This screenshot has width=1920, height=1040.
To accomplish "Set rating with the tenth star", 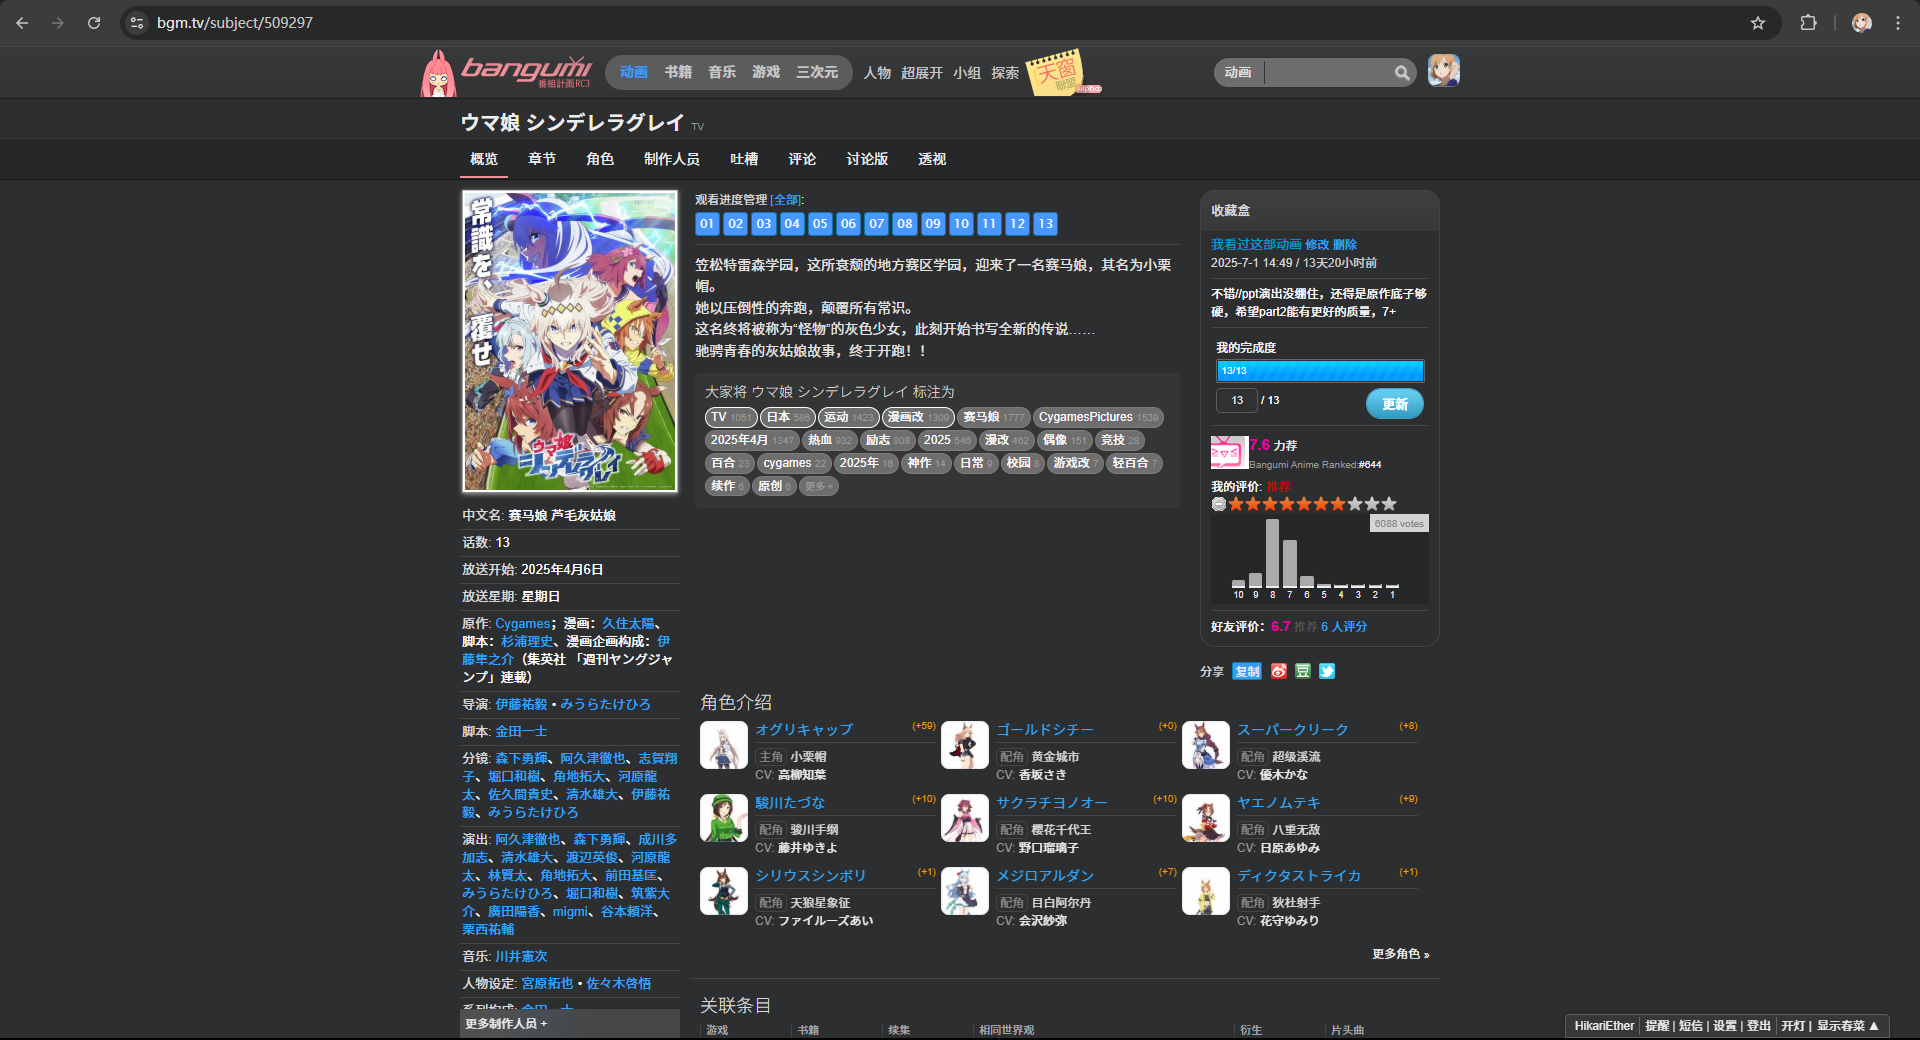I will coord(1389,504).
